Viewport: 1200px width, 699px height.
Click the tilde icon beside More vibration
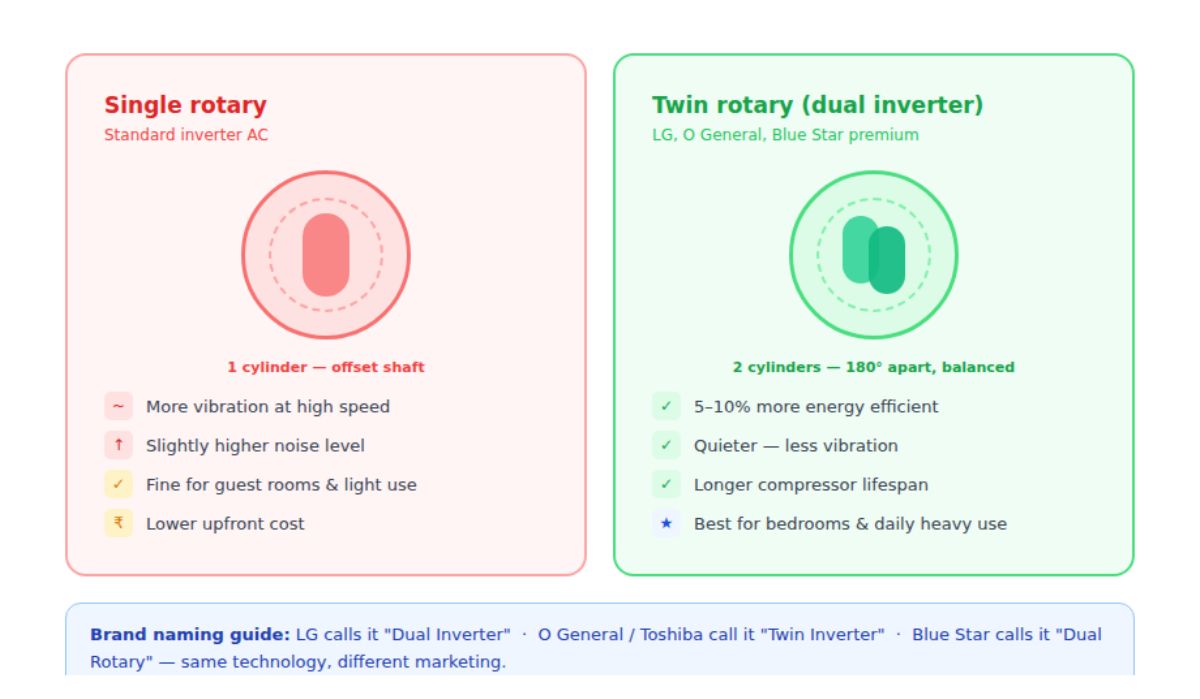(119, 406)
